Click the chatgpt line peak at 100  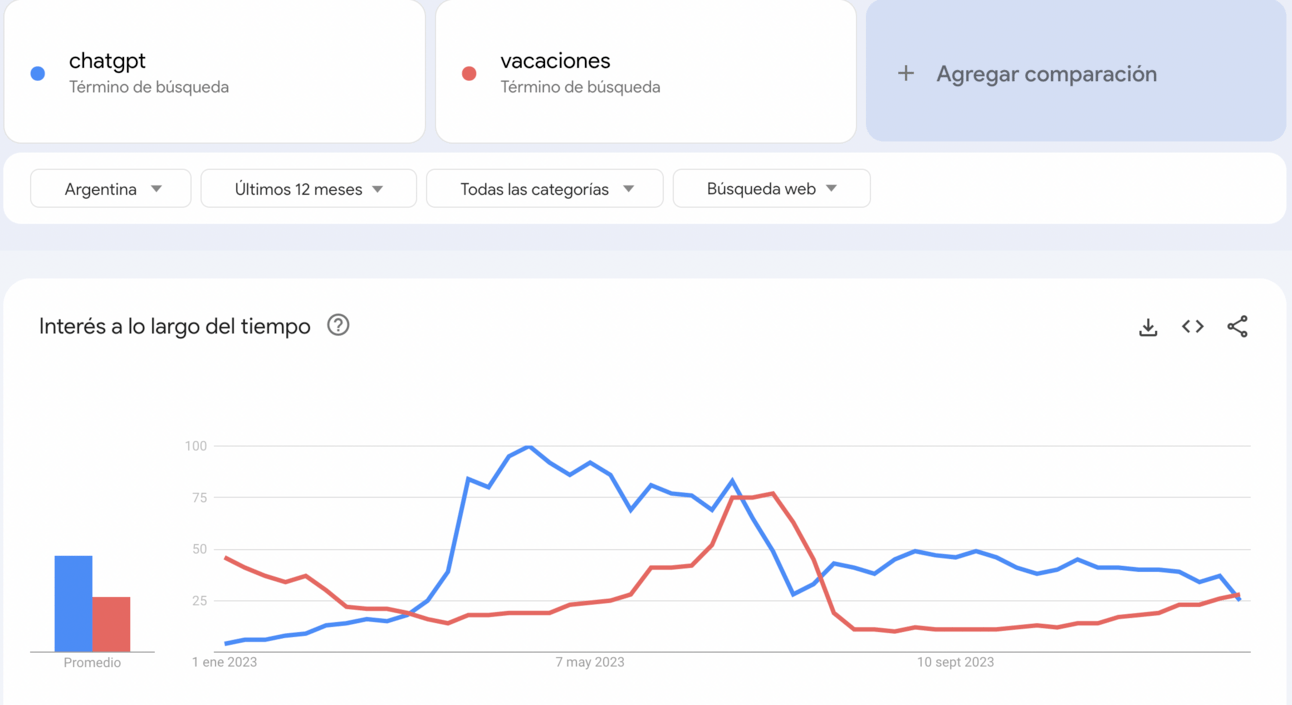(529, 447)
